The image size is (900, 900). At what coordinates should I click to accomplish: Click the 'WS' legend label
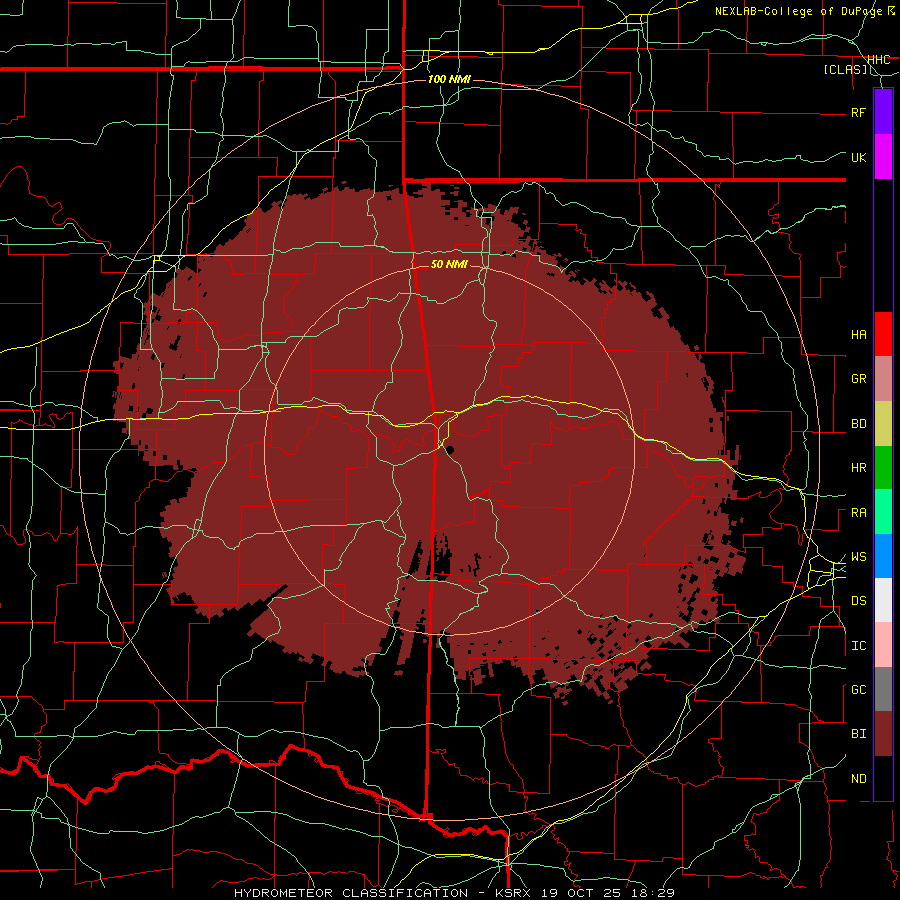click(x=859, y=557)
